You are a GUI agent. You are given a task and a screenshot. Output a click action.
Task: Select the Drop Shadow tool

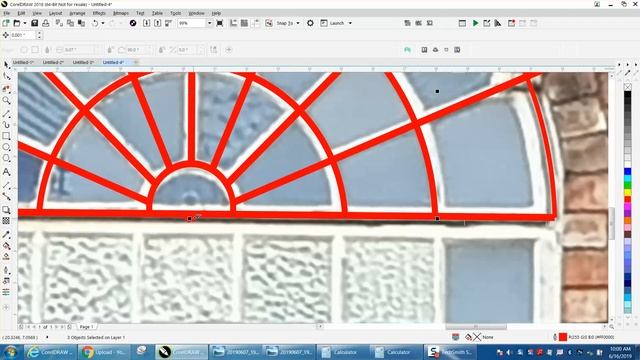[x=6, y=210]
